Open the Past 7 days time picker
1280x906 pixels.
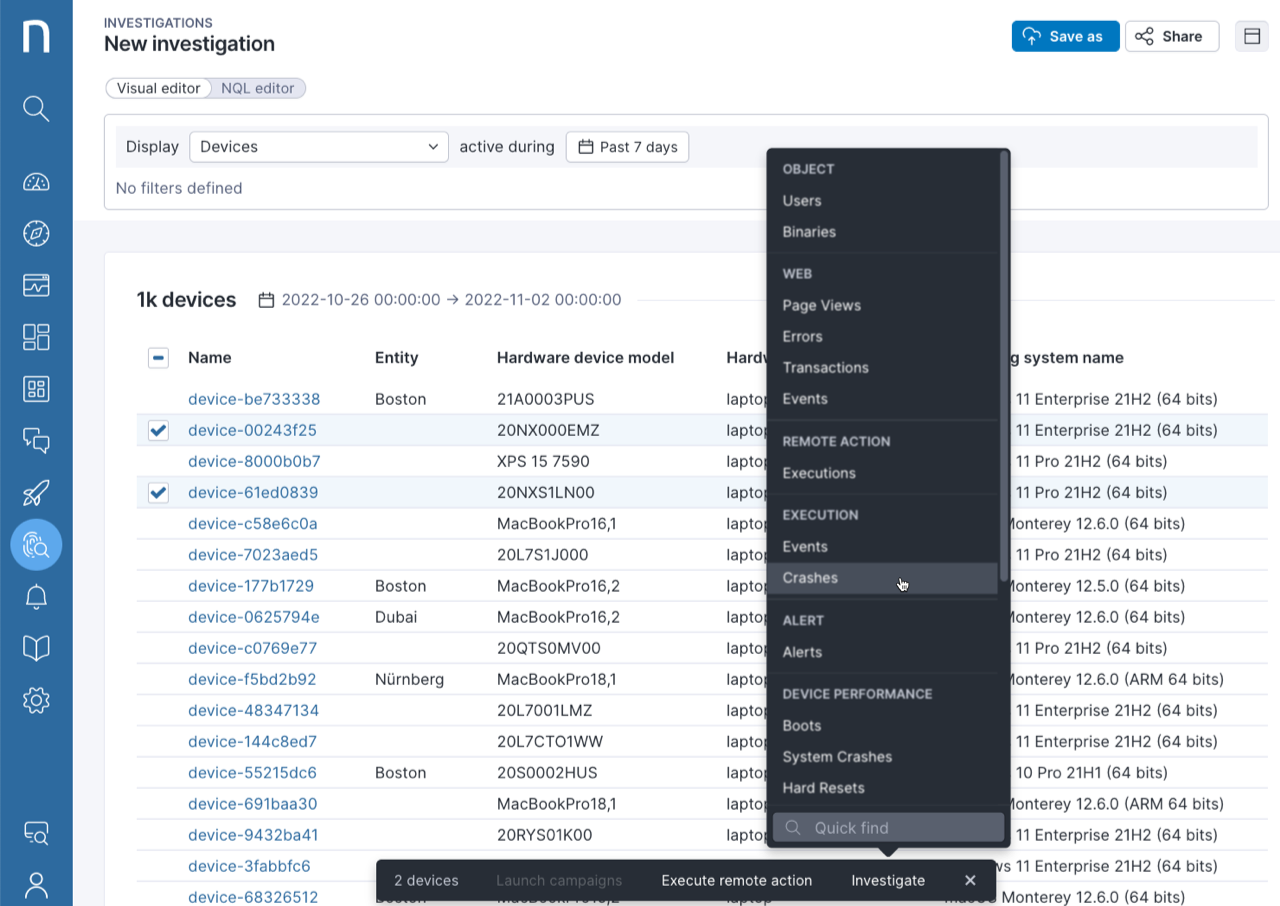(627, 147)
